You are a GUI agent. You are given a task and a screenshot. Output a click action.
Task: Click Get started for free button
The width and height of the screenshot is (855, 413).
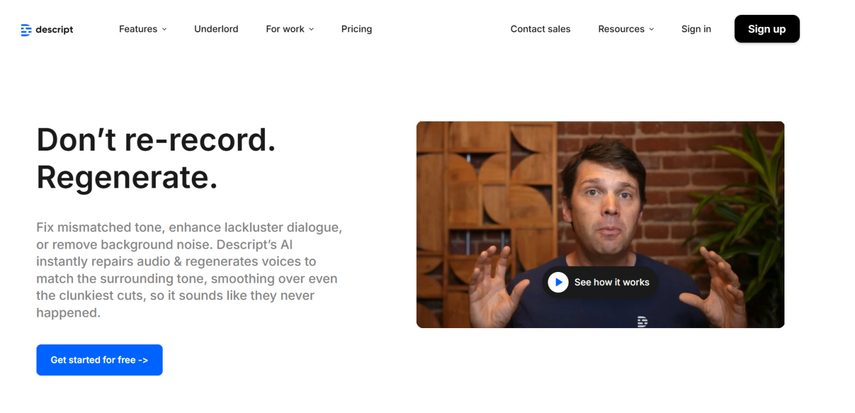(x=99, y=360)
